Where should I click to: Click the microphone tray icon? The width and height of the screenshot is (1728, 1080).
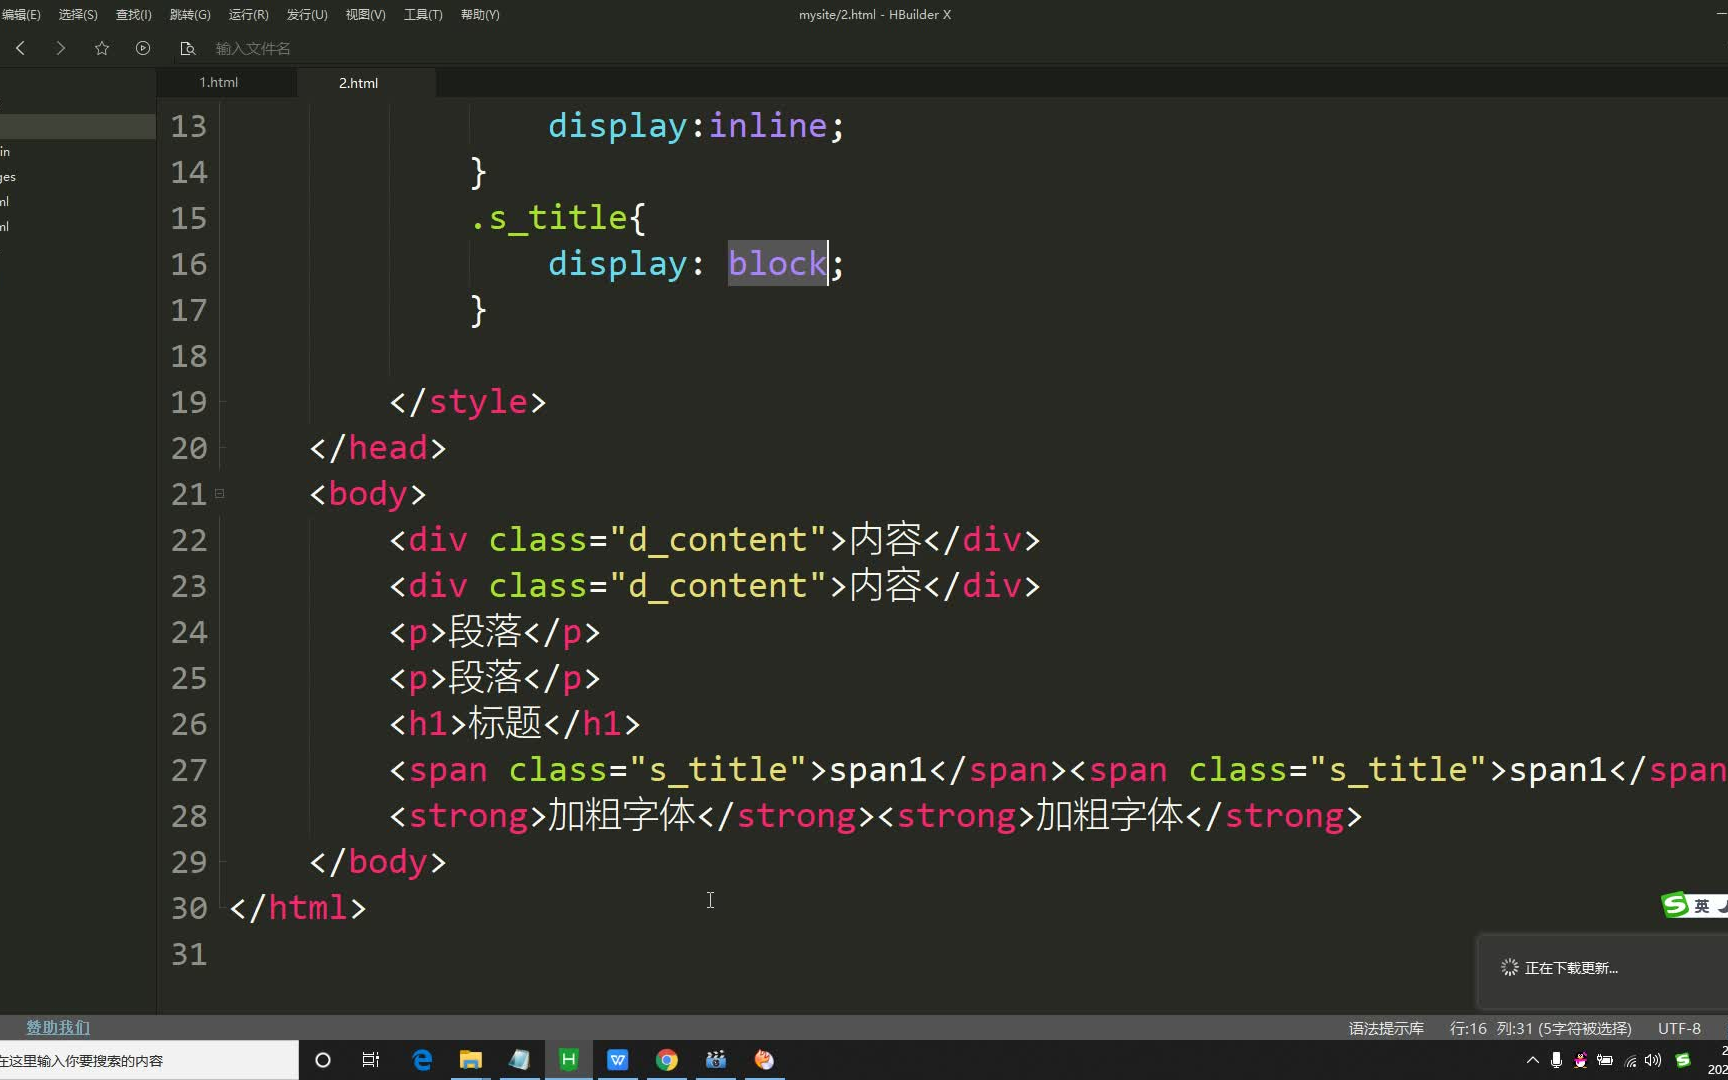coord(1556,1060)
